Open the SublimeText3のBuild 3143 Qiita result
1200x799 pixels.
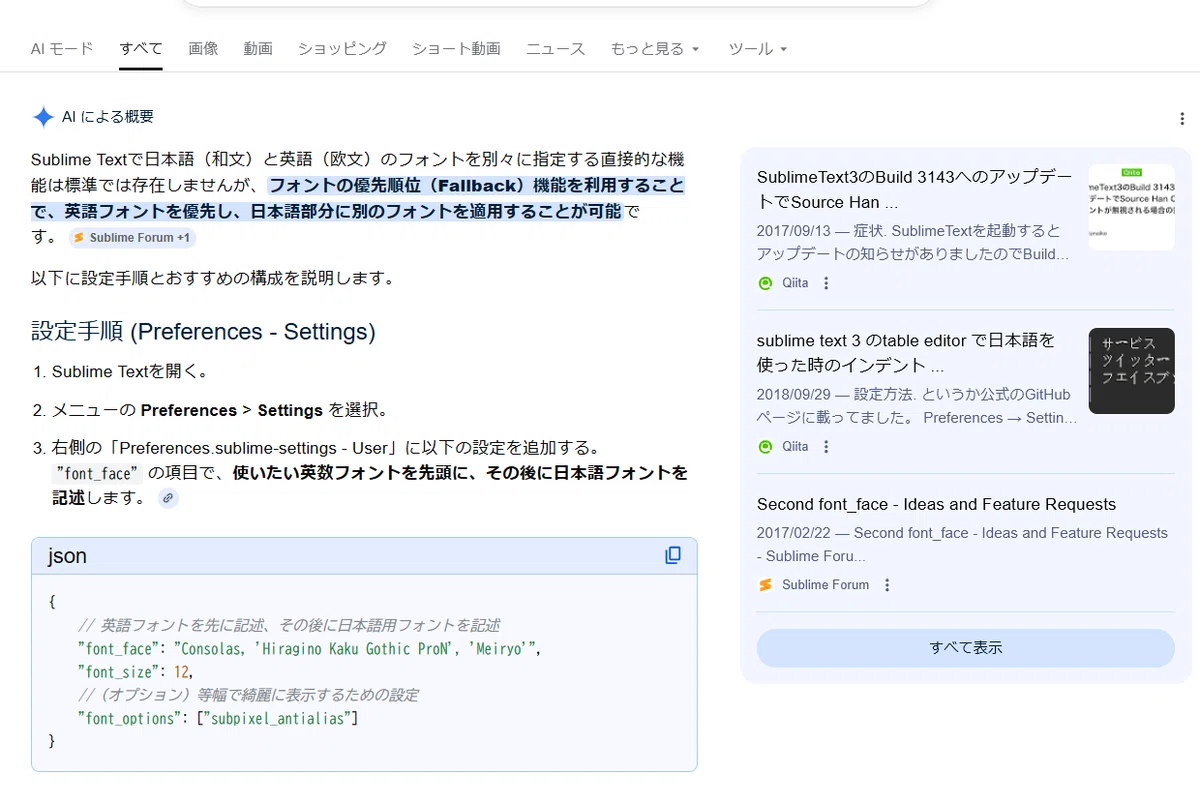point(915,190)
